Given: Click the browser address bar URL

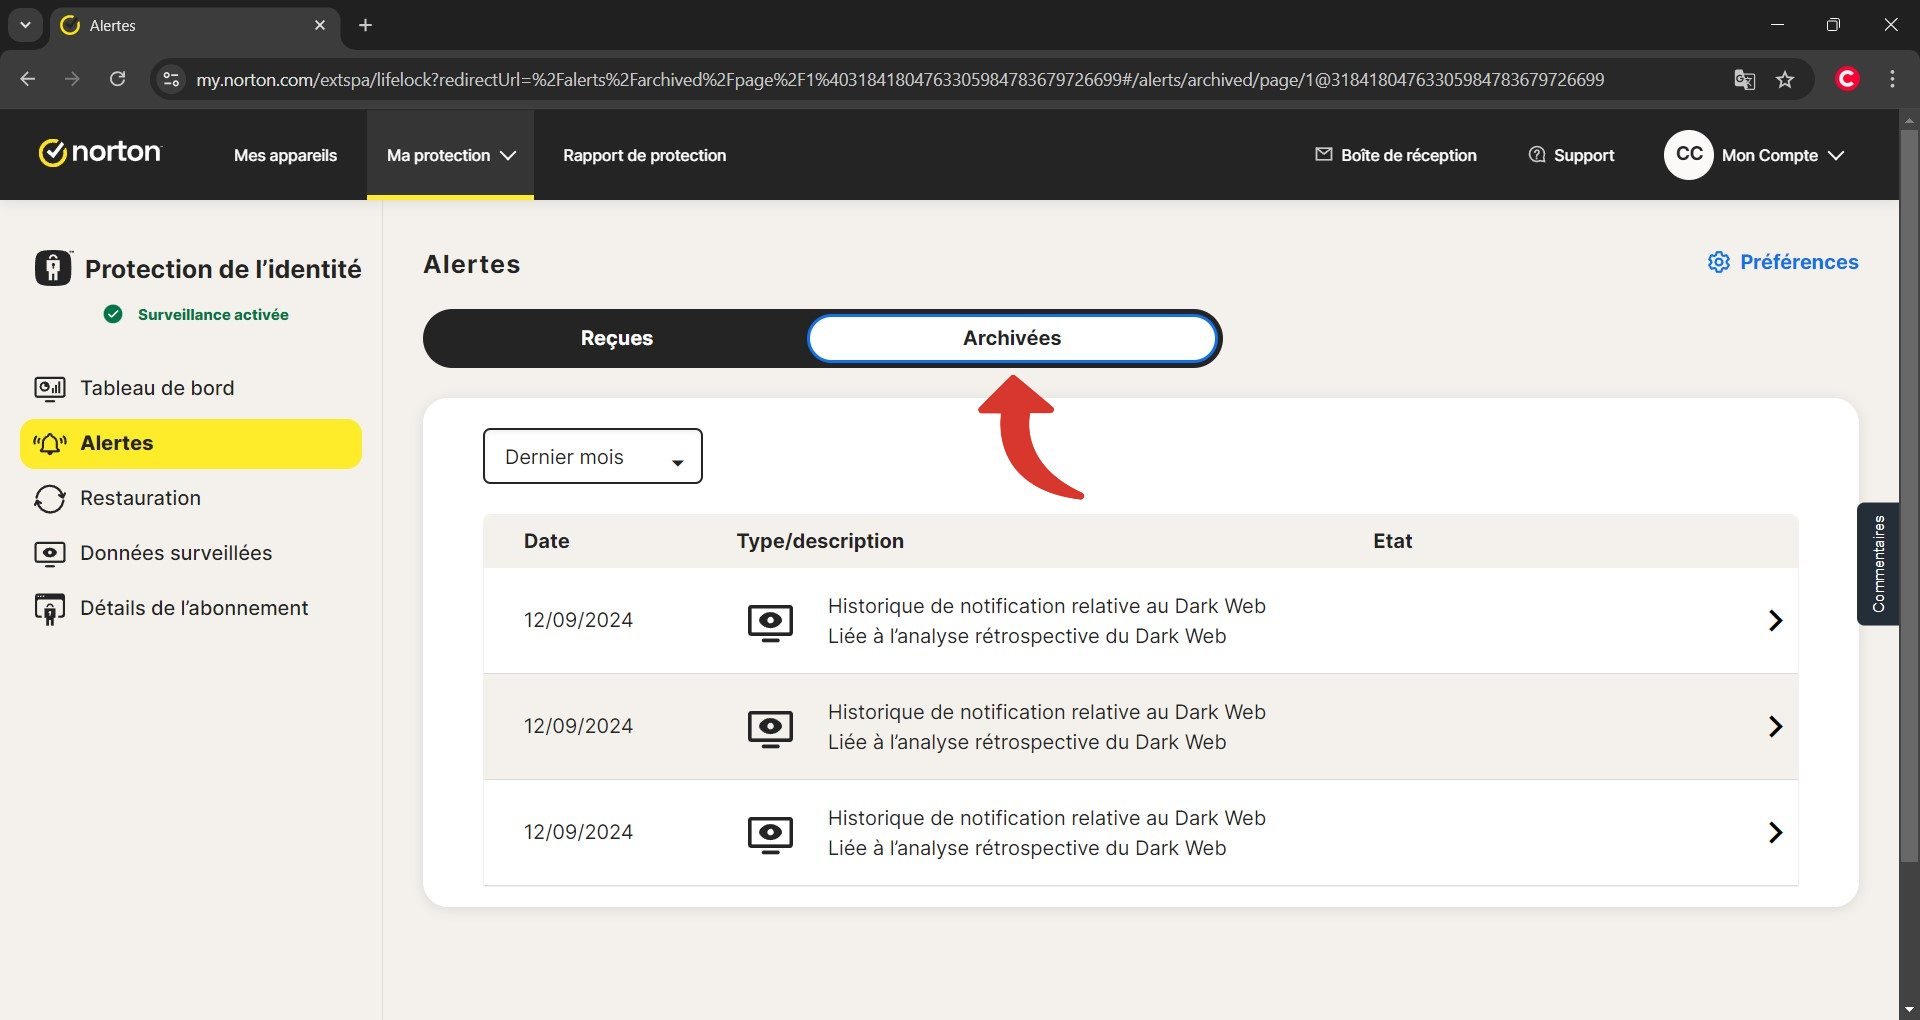Looking at the screenshot, I should [x=900, y=79].
